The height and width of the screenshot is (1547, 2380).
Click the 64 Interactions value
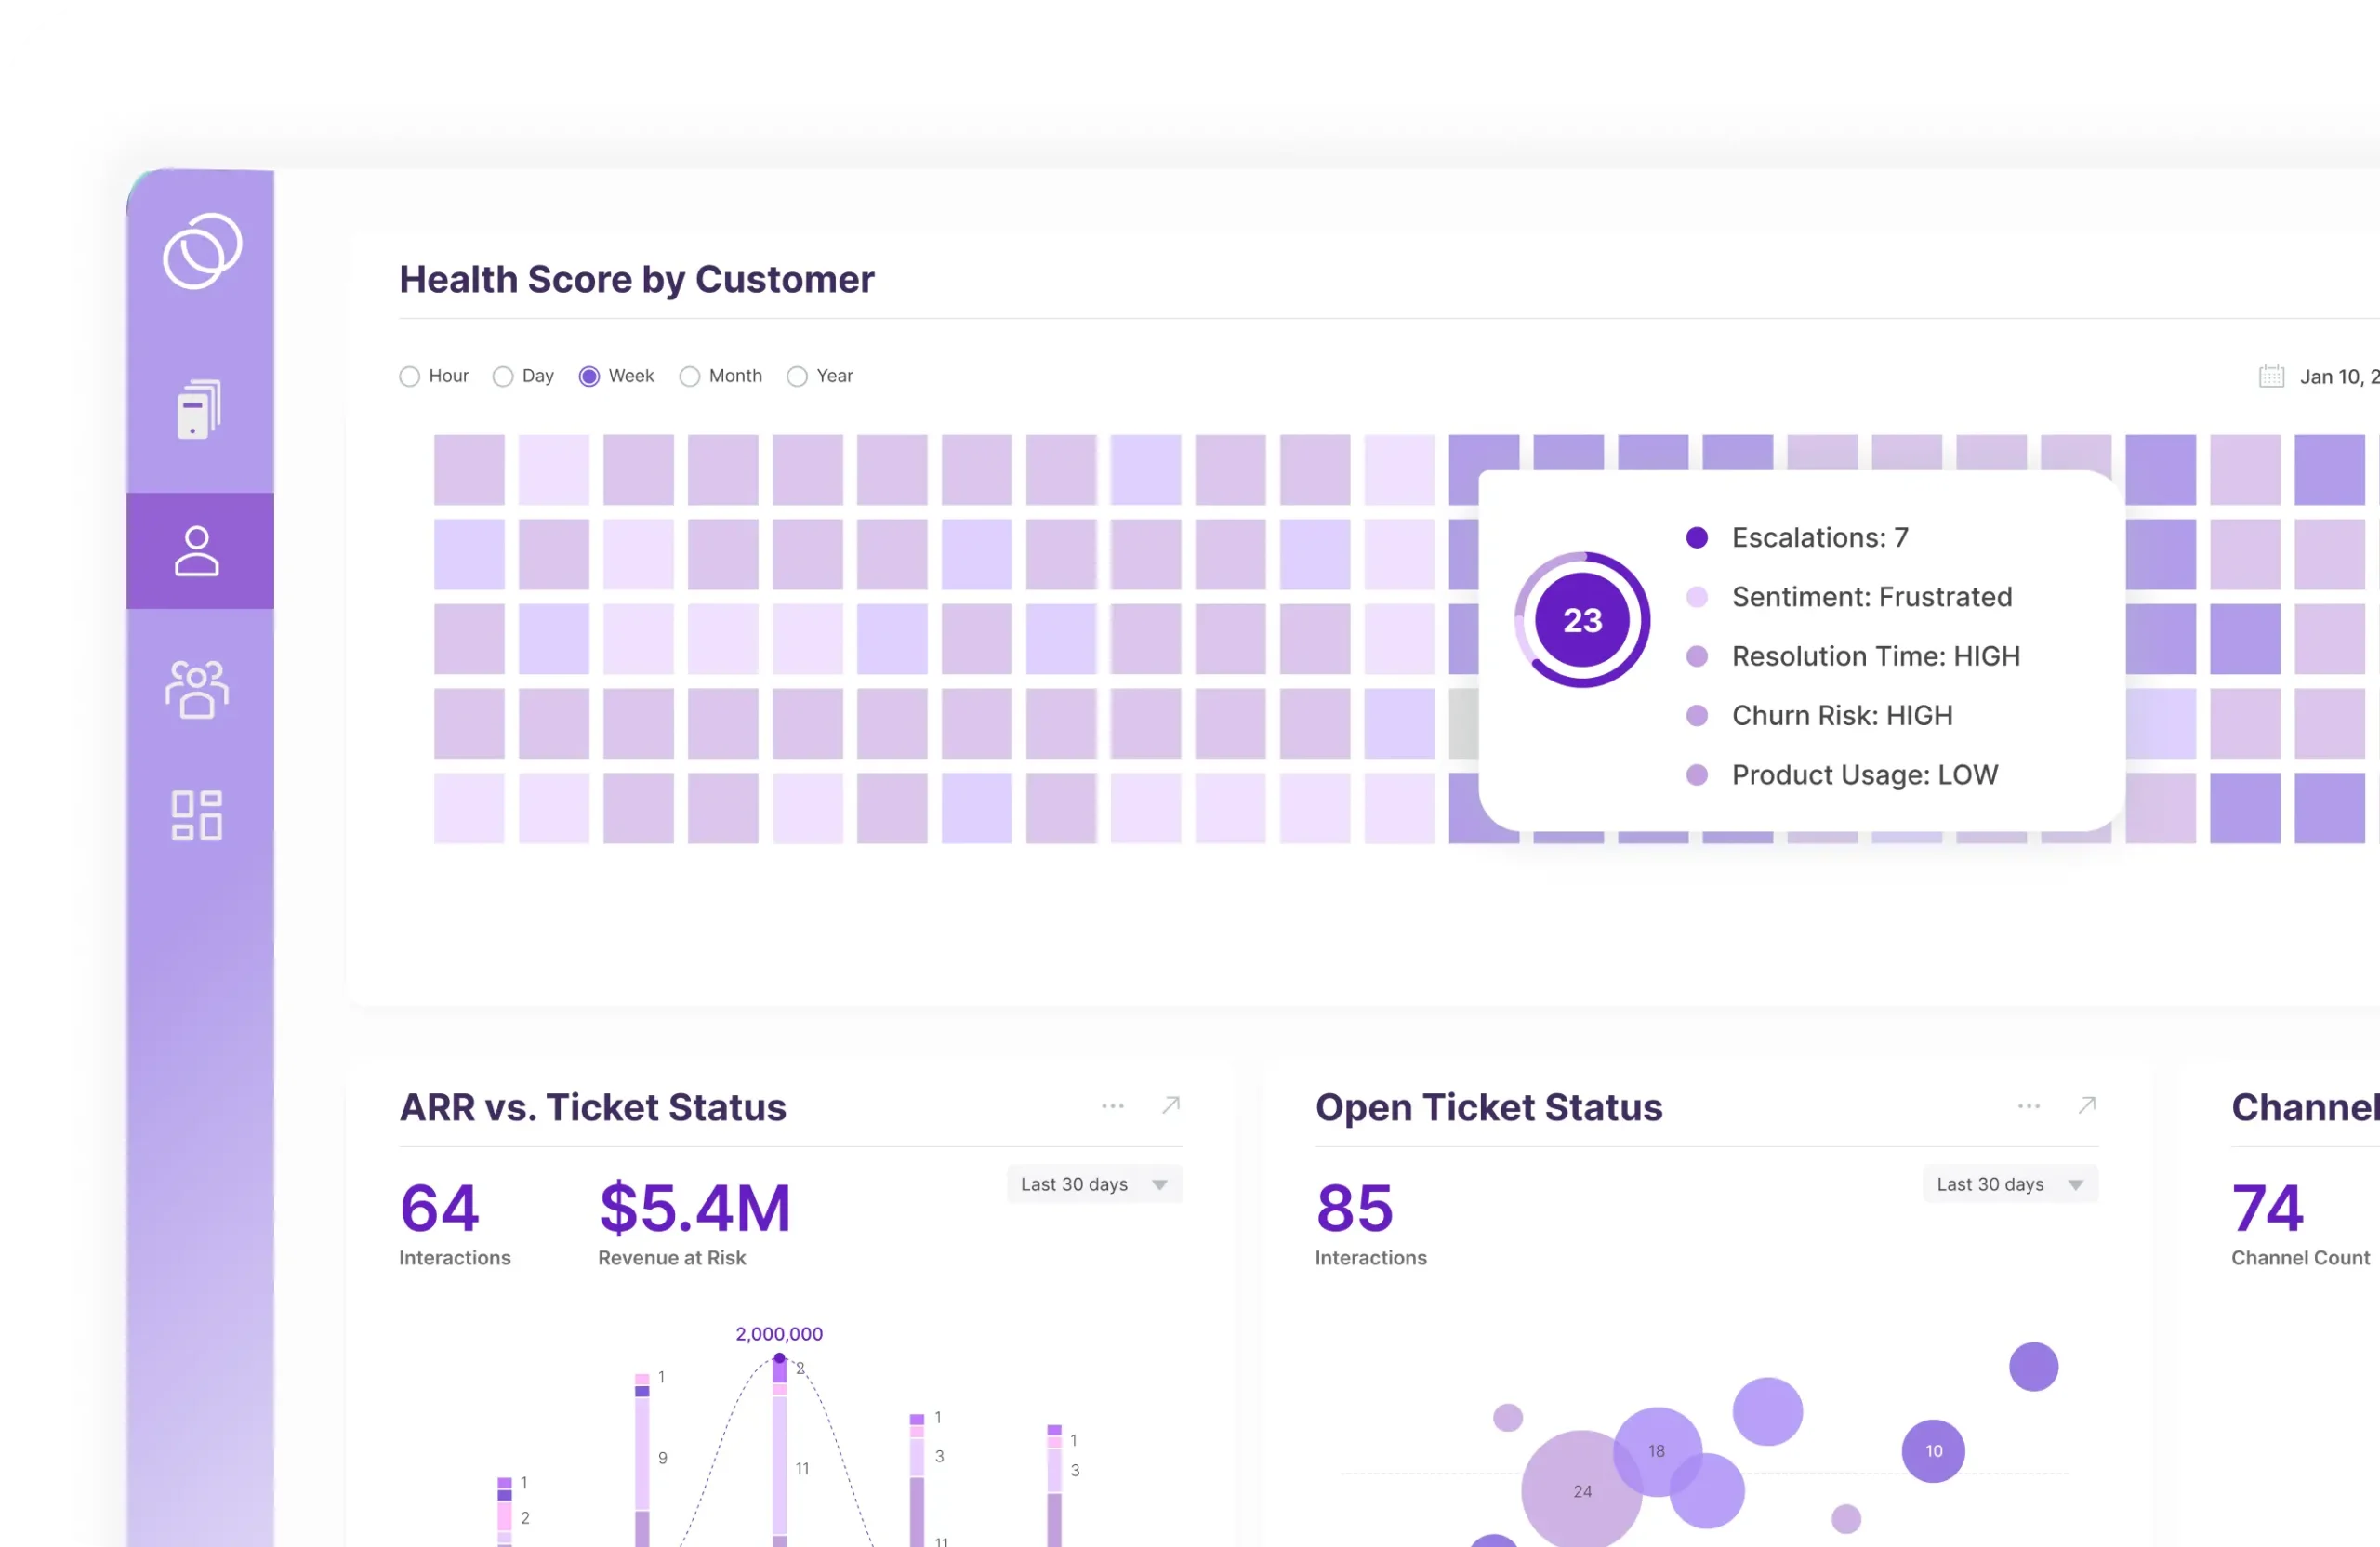click(x=439, y=1208)
